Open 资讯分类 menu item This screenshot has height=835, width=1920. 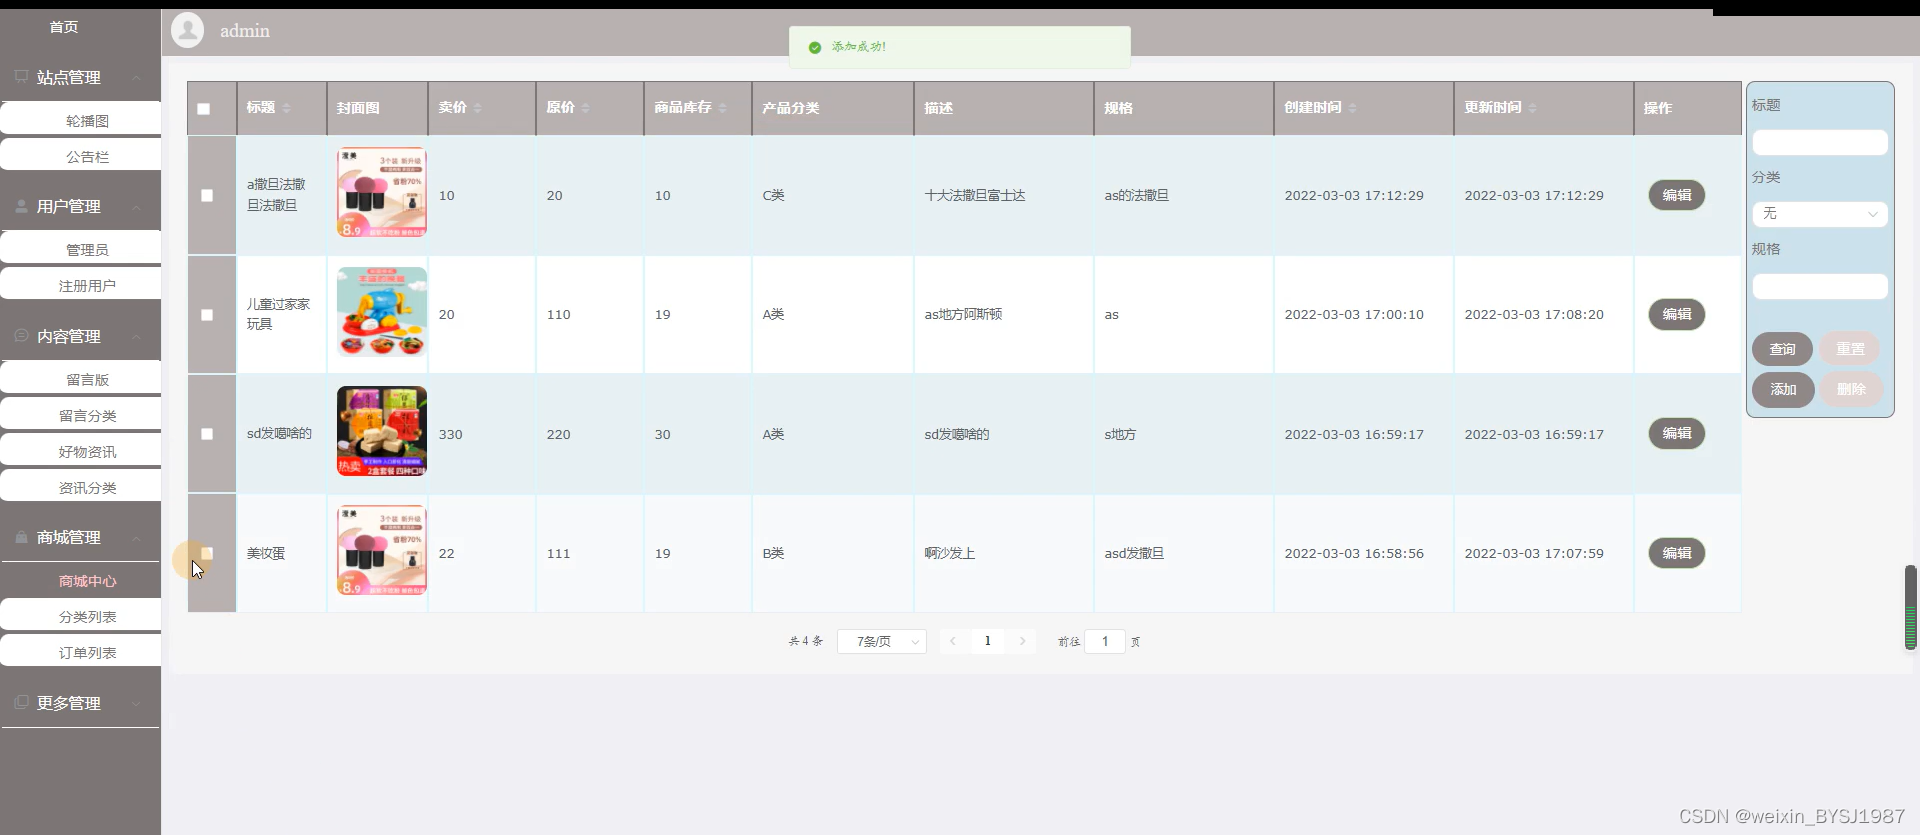pyautogui.click(x=81, y=487)
